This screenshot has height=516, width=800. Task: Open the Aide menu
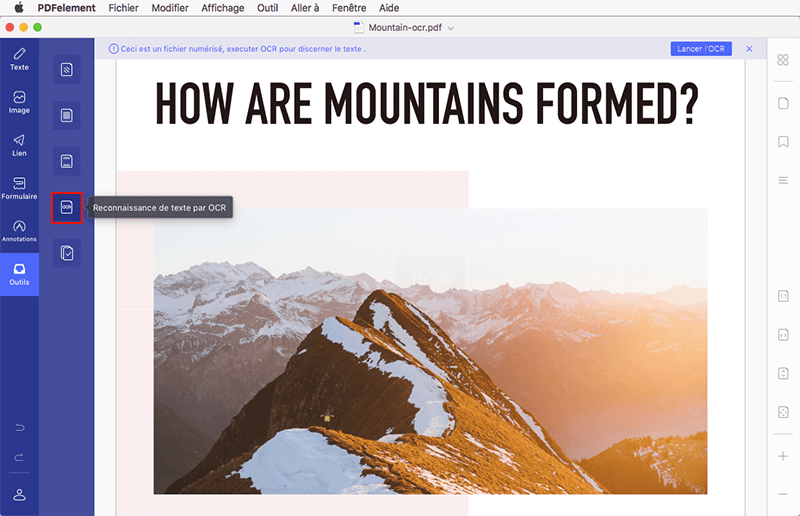point(389,8)
